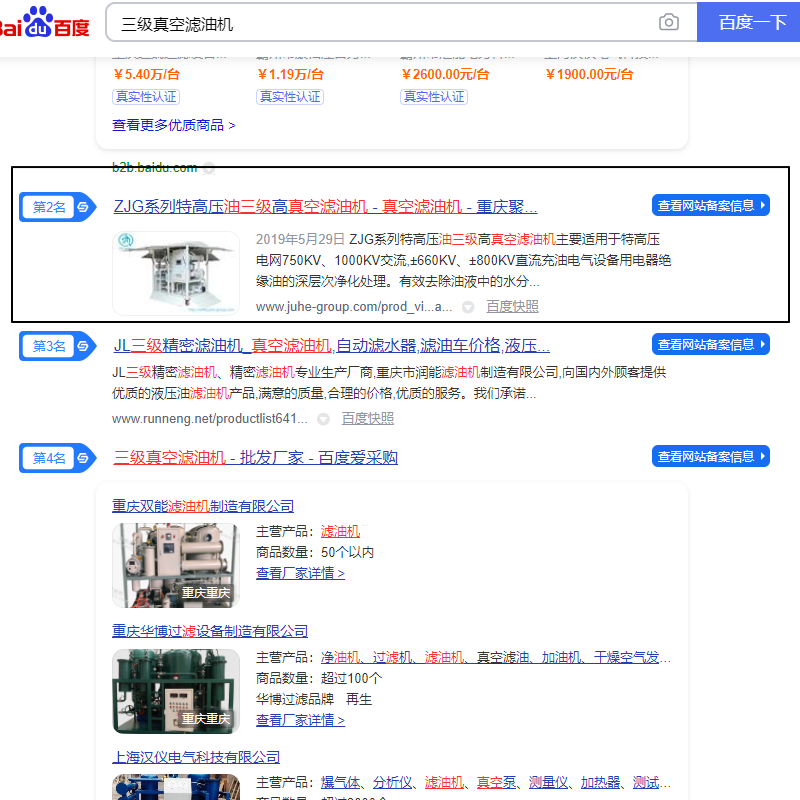This screenshot has height=800, width=800.
Task: Click price ¥1900.00元/台
Action: [x=589, y=74]
